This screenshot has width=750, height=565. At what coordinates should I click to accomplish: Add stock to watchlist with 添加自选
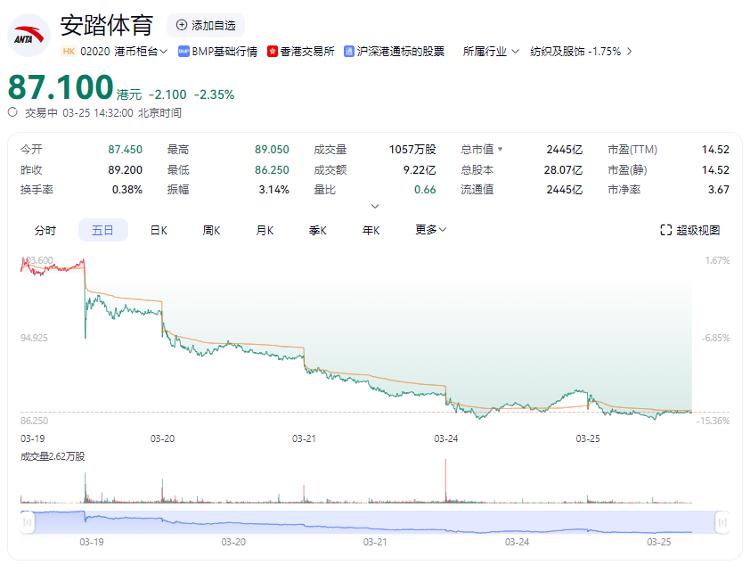coord(206,25)
